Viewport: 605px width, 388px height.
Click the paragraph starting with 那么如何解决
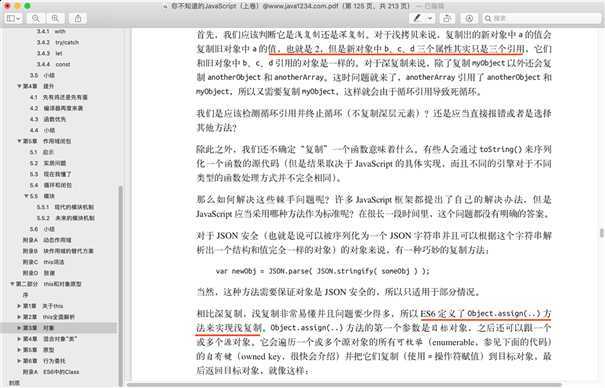[x=373, y=207]
